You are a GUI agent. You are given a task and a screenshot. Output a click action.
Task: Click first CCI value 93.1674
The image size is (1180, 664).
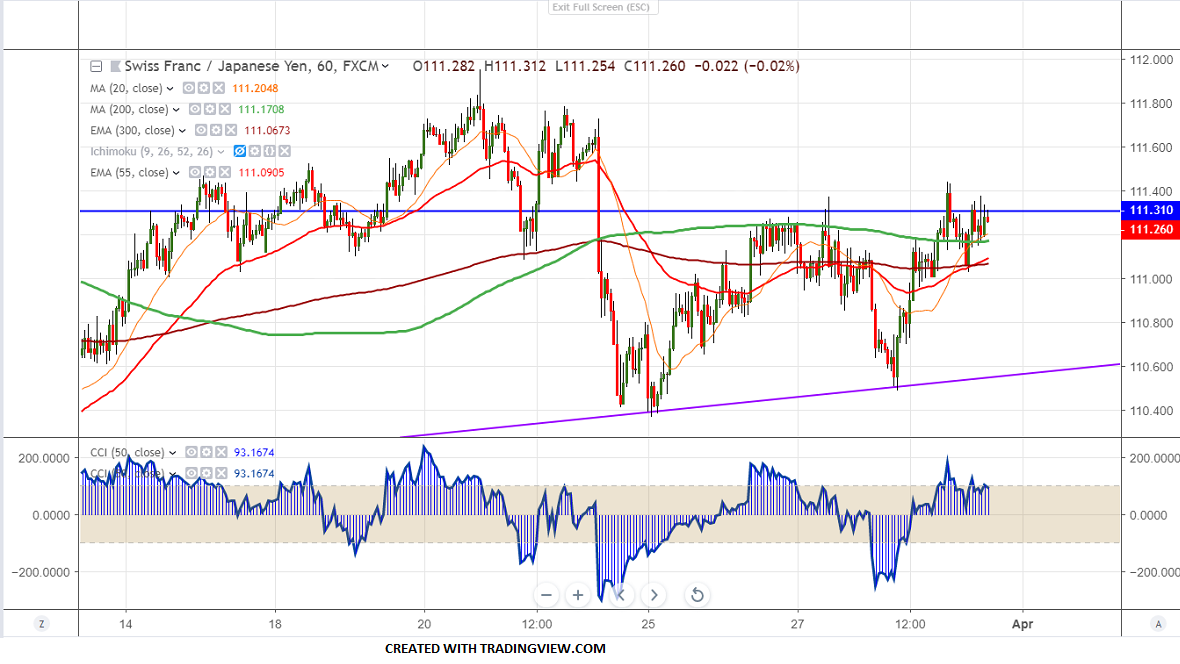click(254, 452)
